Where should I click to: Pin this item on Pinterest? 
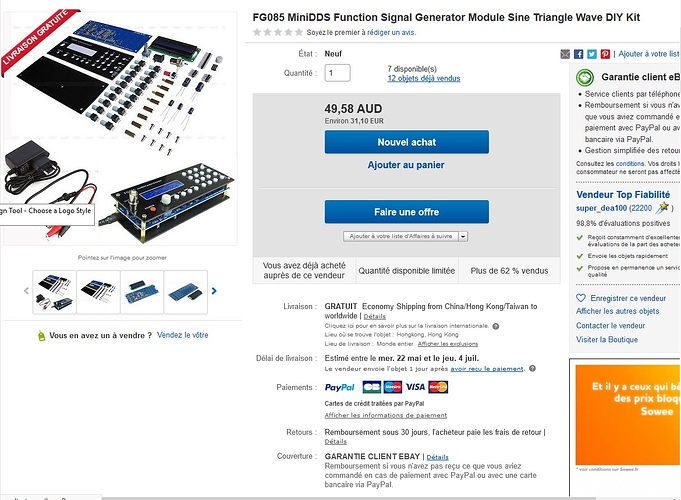[x=605, y=54]
